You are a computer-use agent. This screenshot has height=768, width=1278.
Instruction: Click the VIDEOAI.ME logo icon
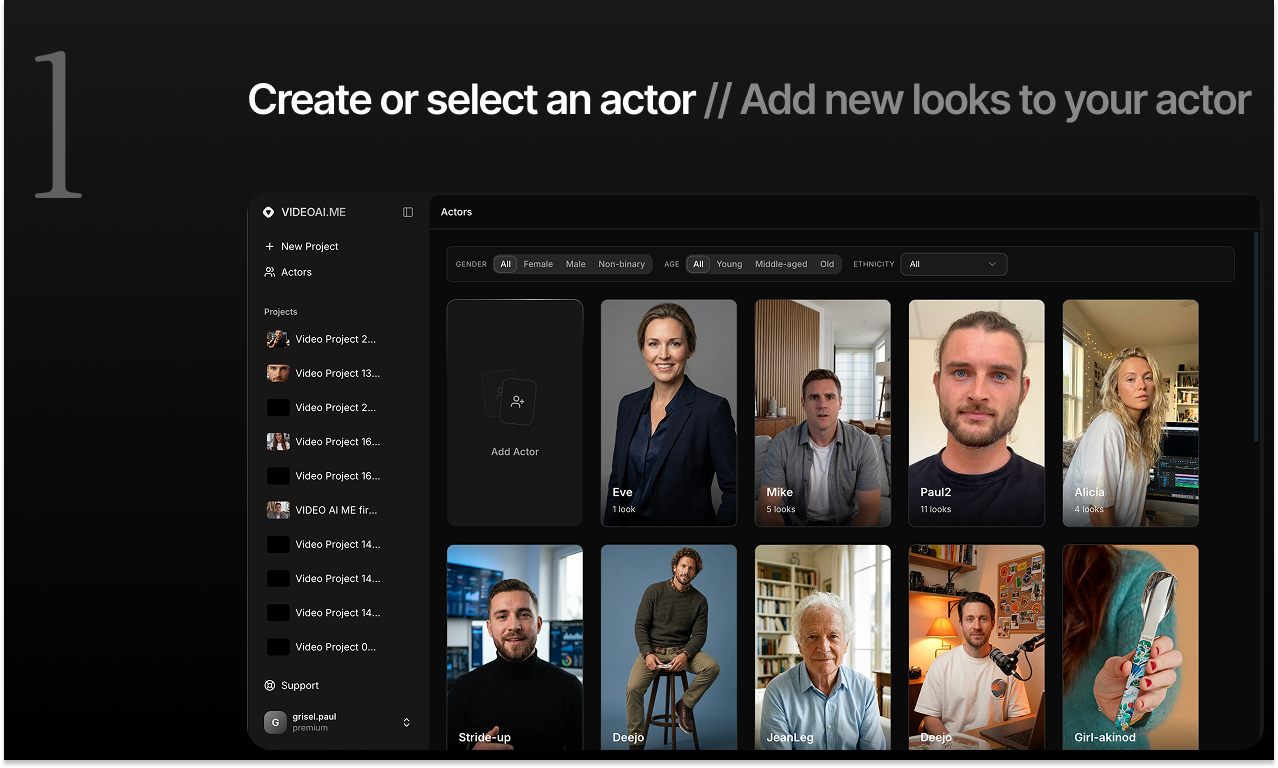[267, 212]
